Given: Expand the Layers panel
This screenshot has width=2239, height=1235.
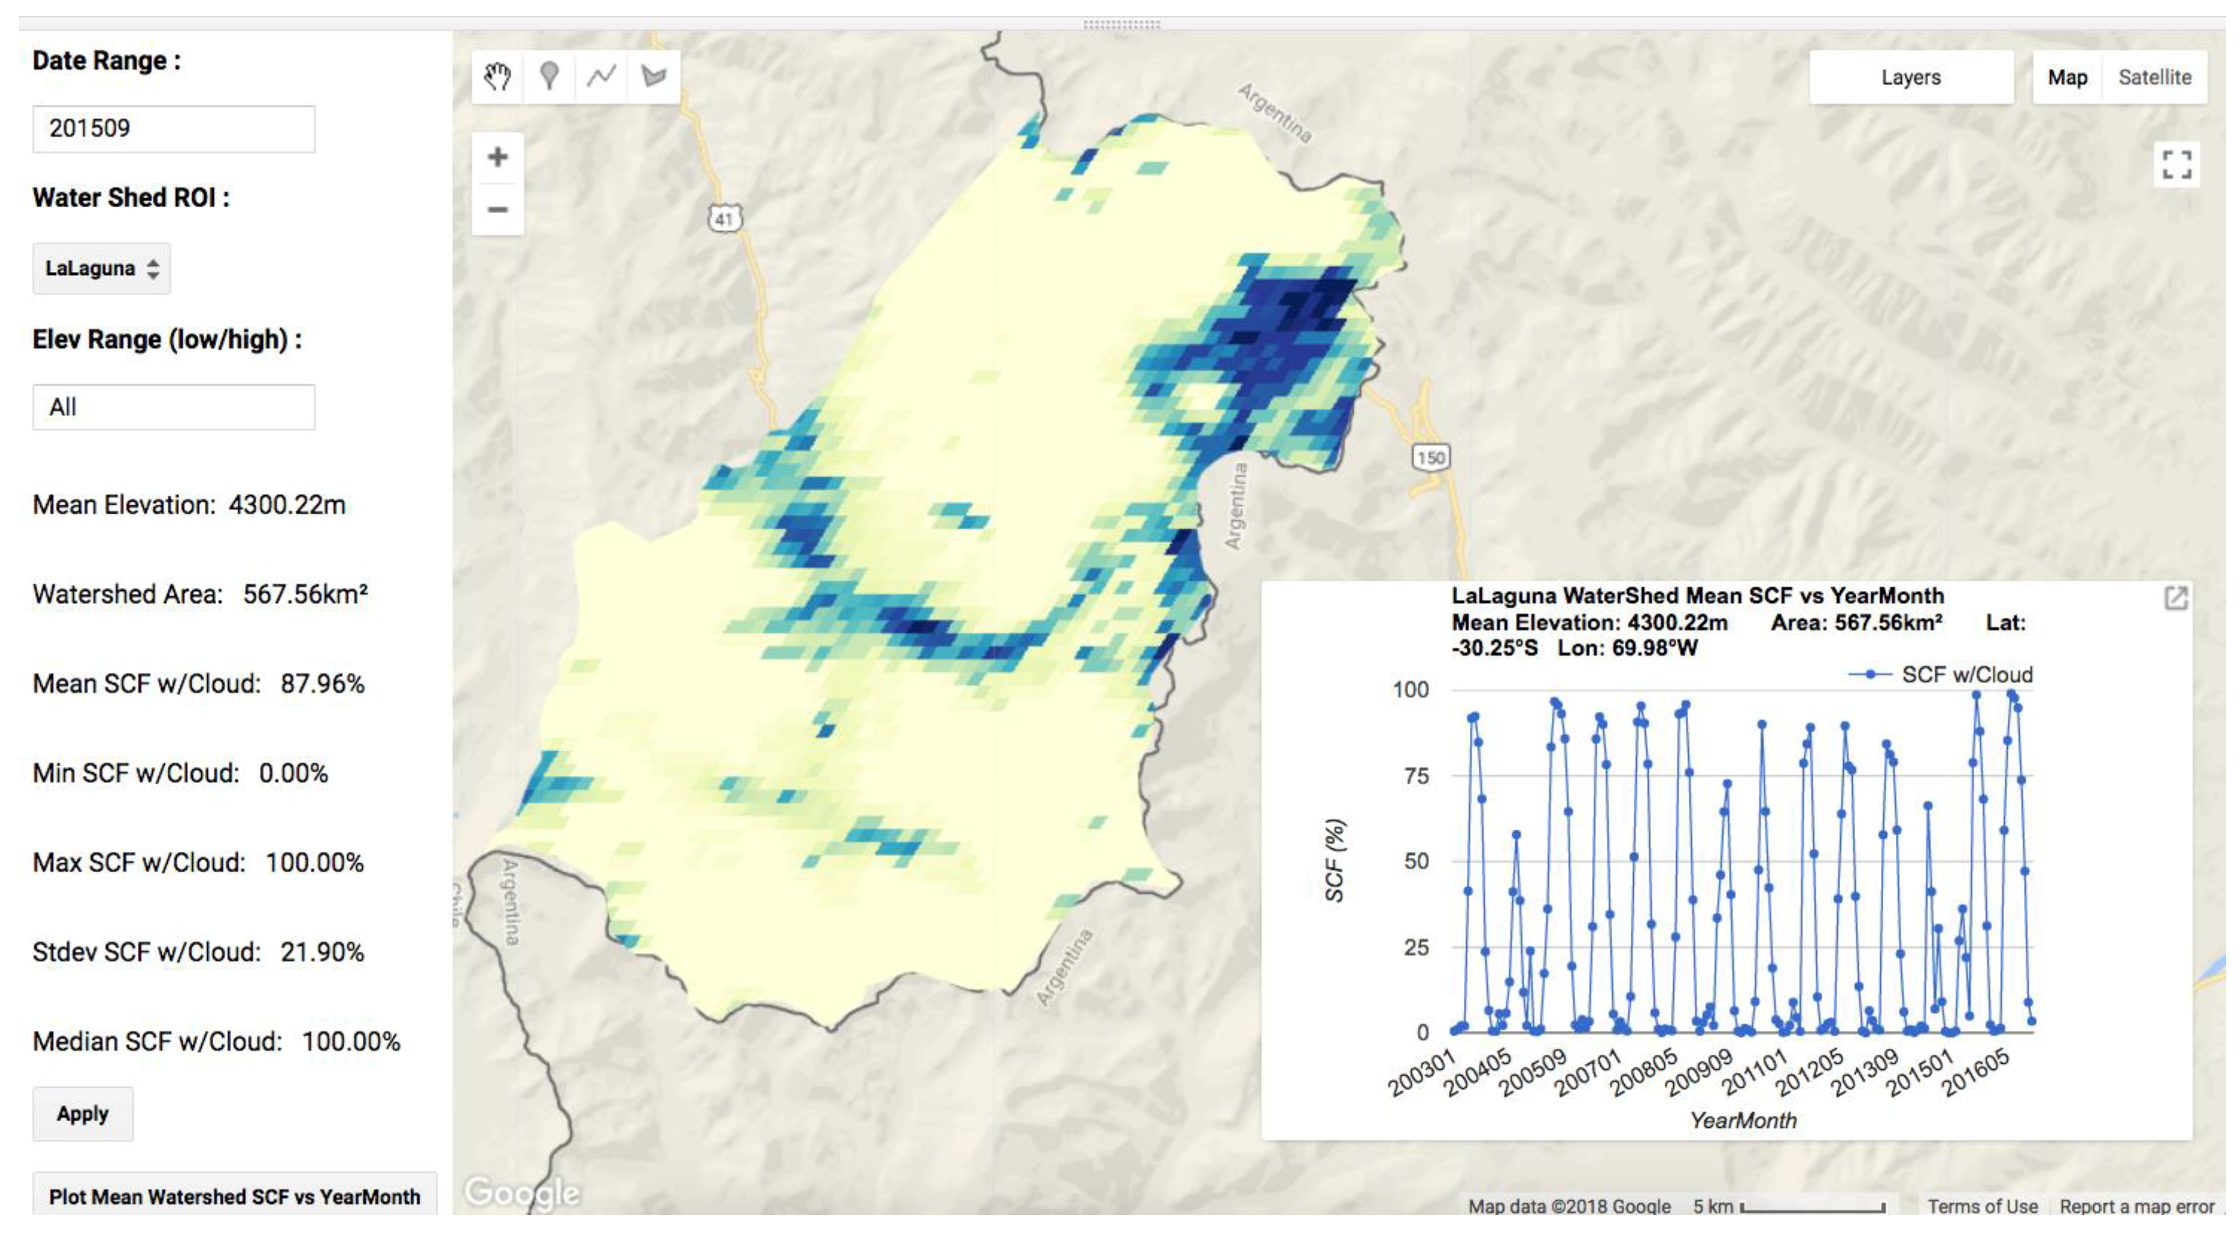Looking at the screenshot, I should tap(1910, 77).
